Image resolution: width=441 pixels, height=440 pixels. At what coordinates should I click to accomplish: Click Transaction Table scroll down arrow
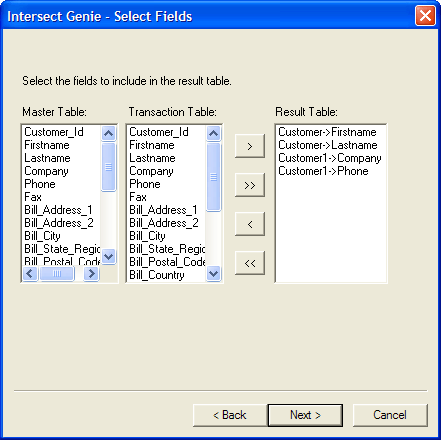214,274
